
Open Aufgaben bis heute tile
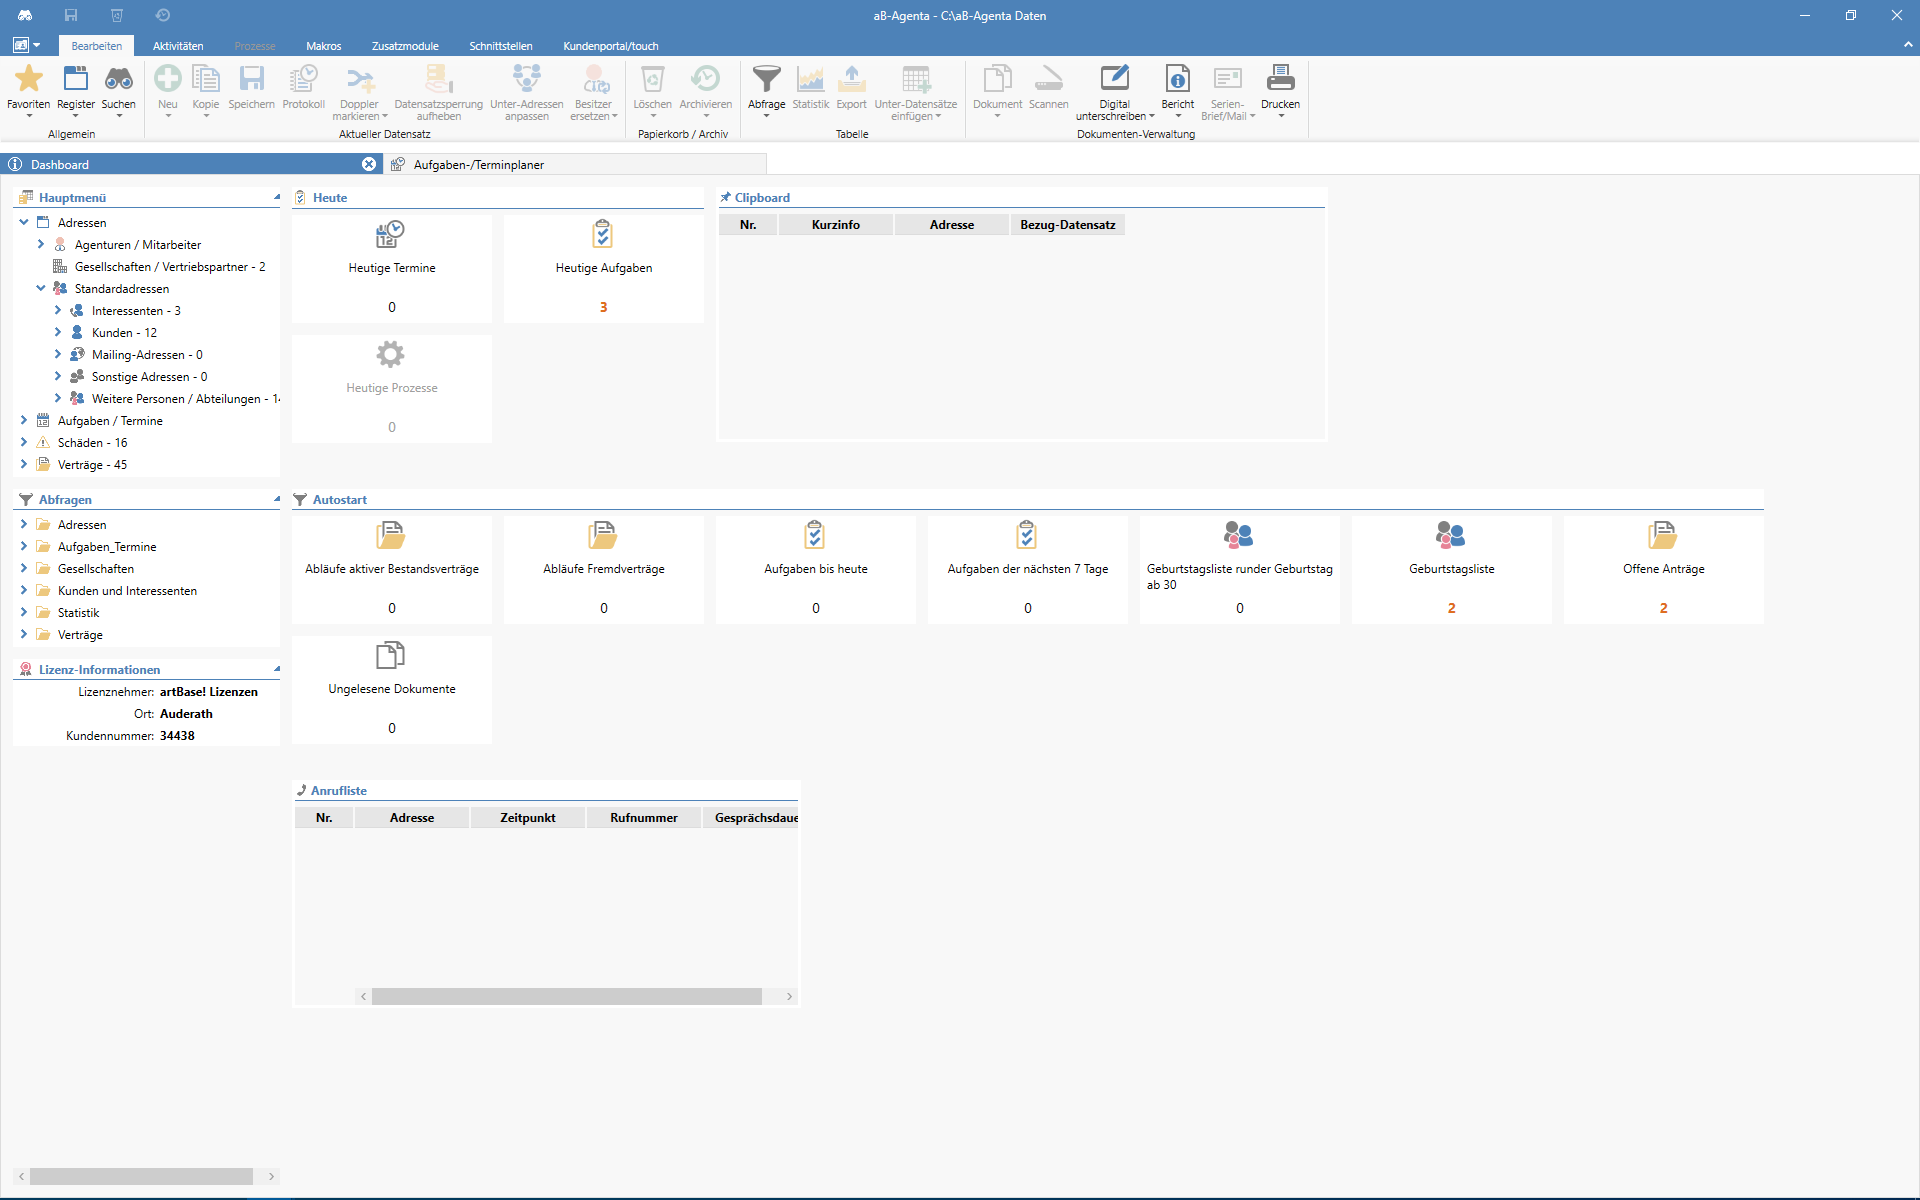[x=816, y=569]
